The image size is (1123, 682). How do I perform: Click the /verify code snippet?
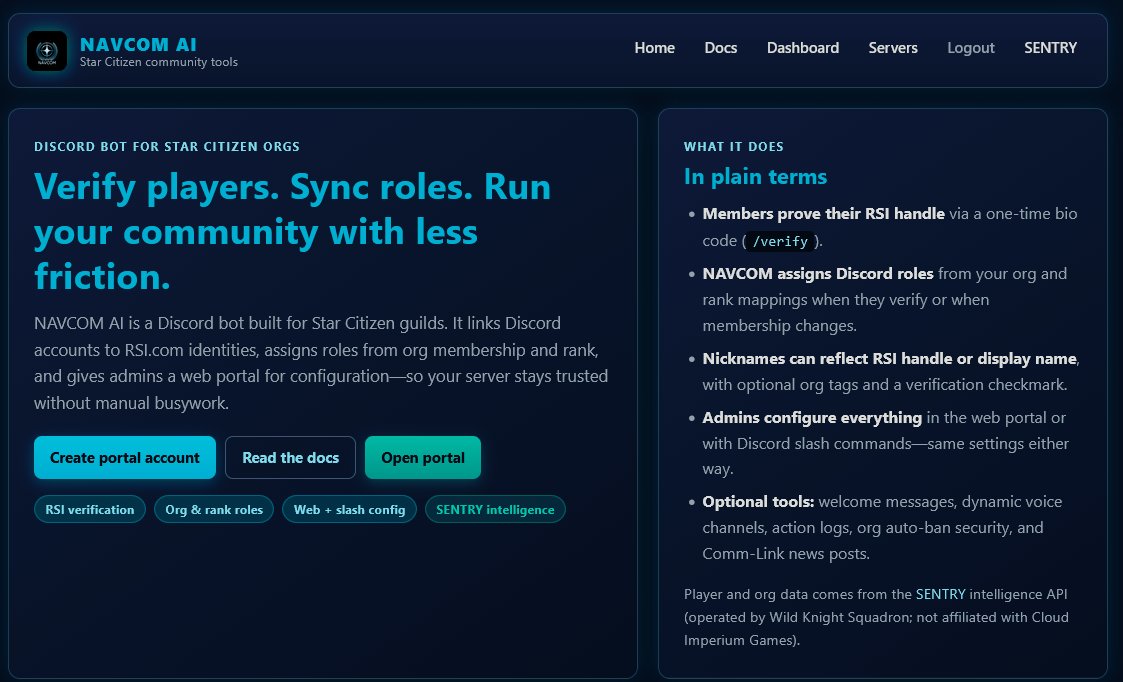click(x=780, y=241)
